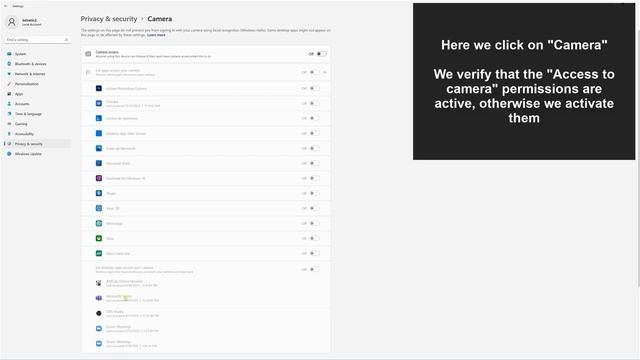Click the Microsoft Teams icon
Image resolution: width=640 pixels, height=360 pixels.
pyautogui.click(x=99, y=298)
